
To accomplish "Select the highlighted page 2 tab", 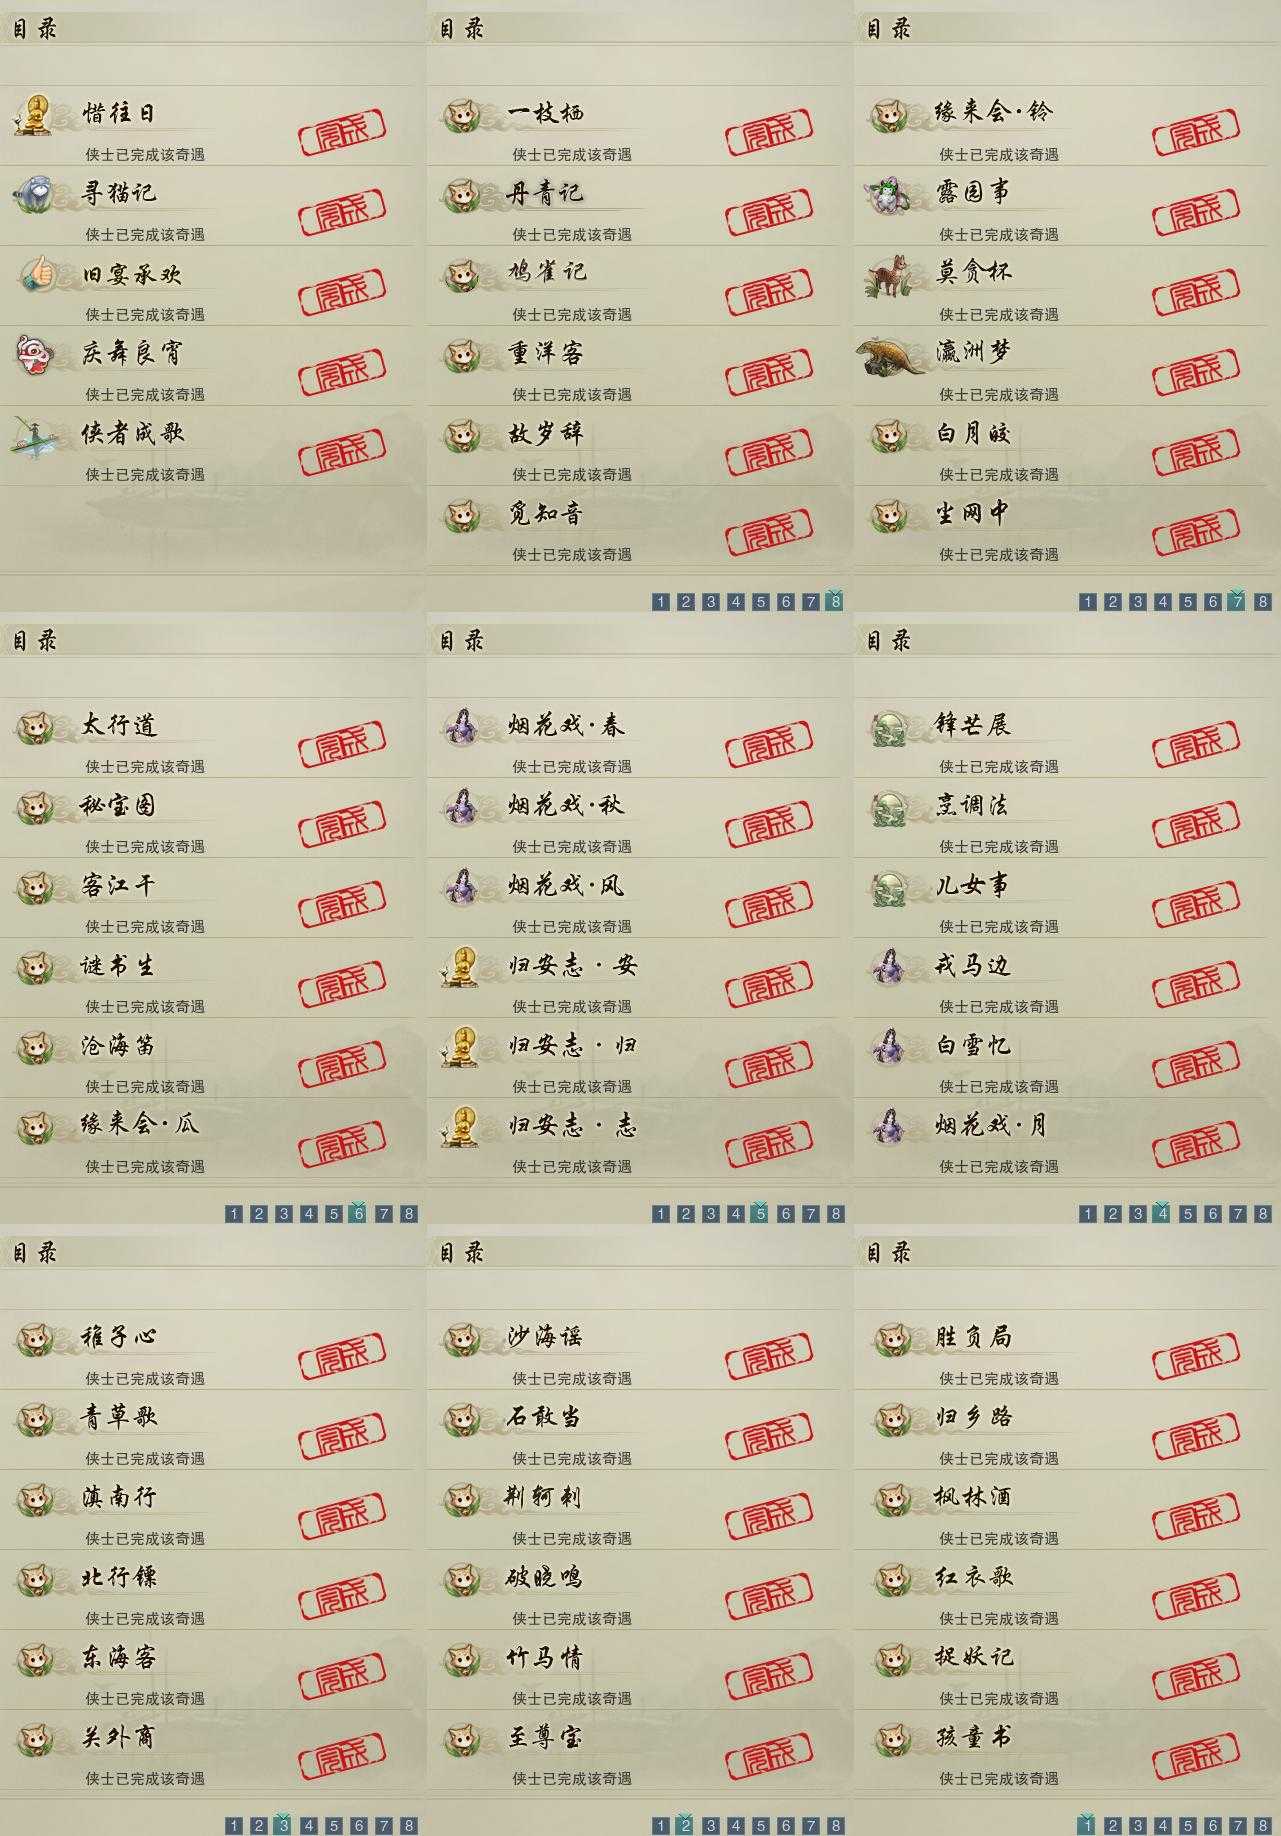I will (x=685, y=1825).
